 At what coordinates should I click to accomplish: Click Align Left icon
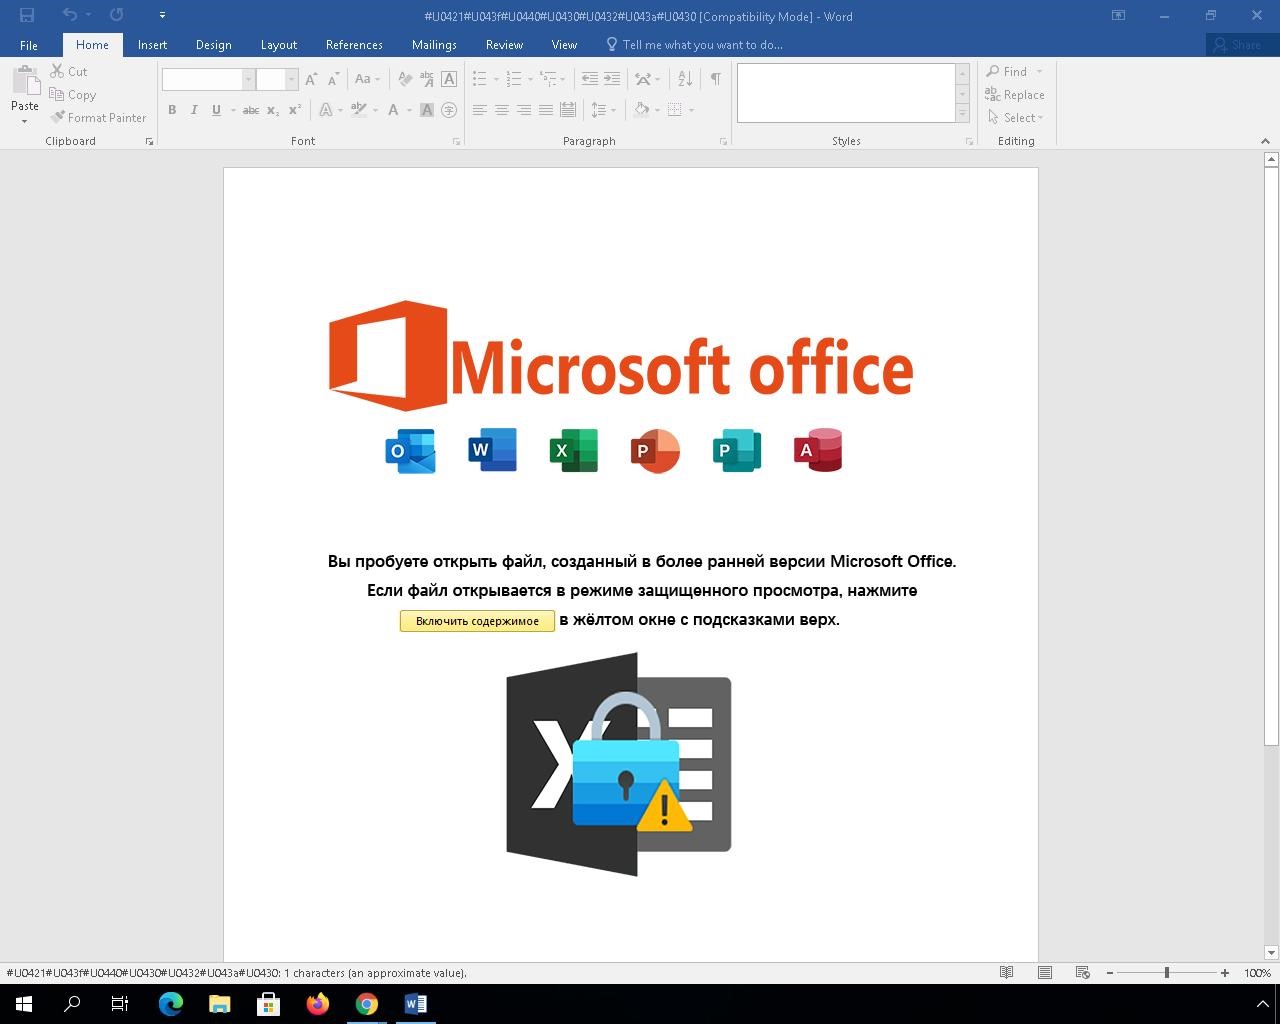pyautogui.click(x=479, y=110)
